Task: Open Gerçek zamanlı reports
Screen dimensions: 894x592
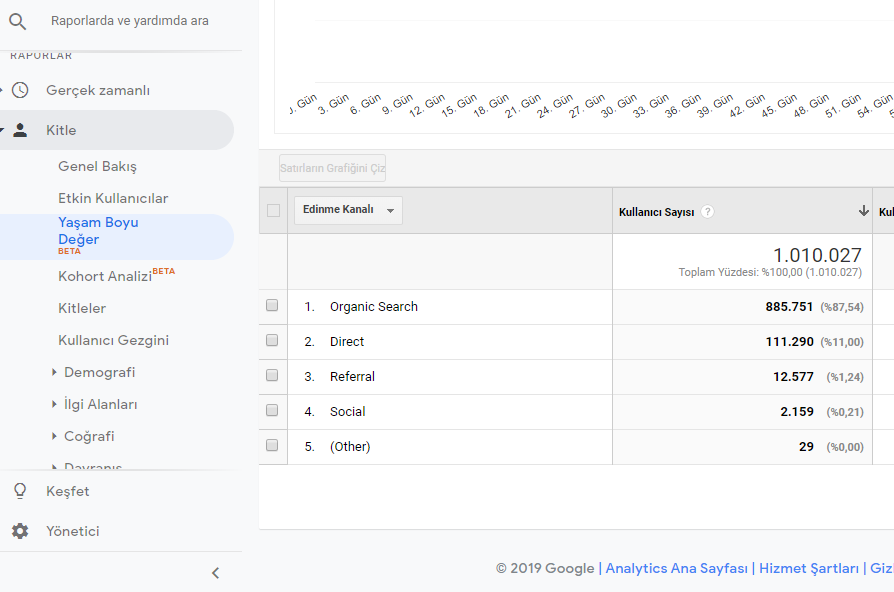Action: pos(98,91)
